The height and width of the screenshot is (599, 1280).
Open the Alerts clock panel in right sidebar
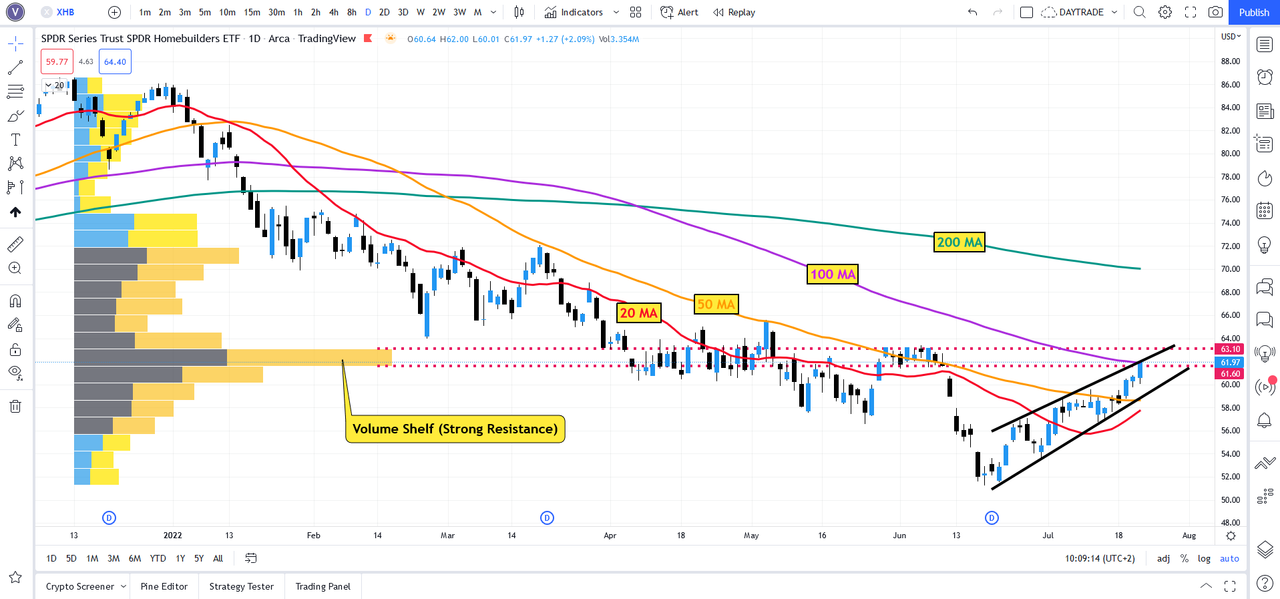coord(1265,78)
